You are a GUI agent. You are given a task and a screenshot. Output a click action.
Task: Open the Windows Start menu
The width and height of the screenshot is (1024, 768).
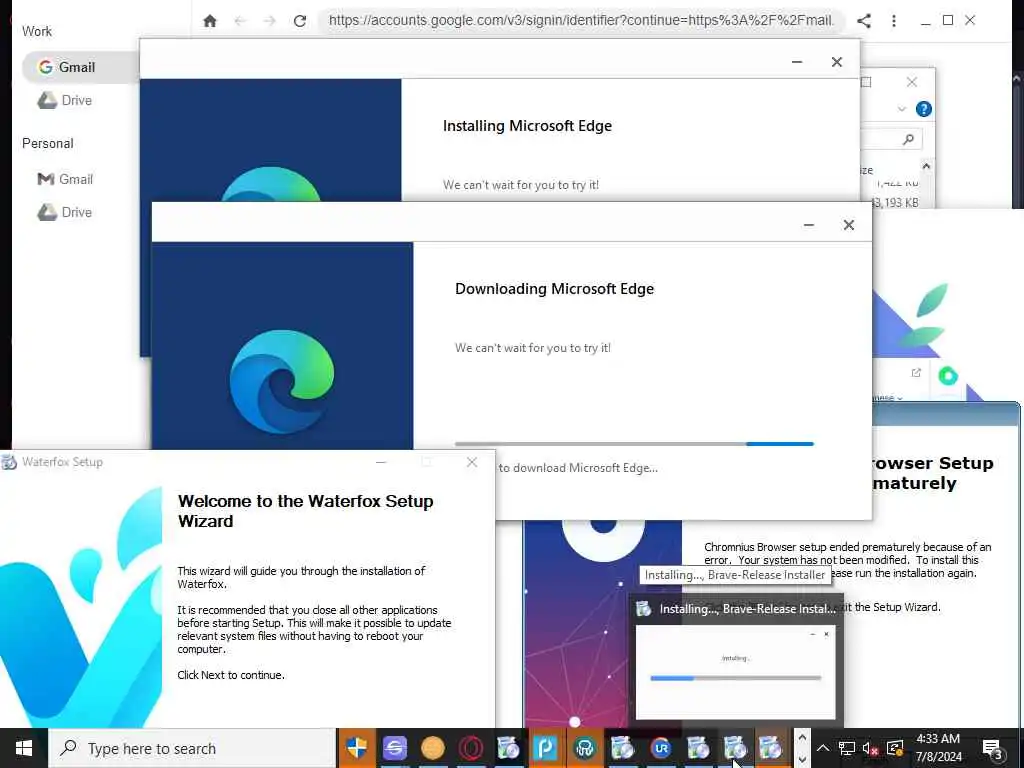coord(24,748)
